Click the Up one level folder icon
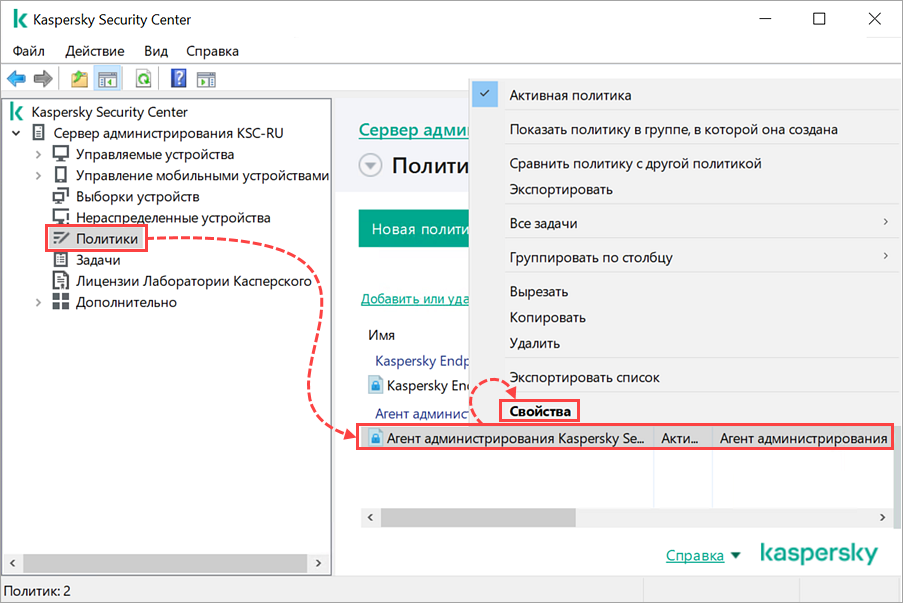 (x=79, y=78)
